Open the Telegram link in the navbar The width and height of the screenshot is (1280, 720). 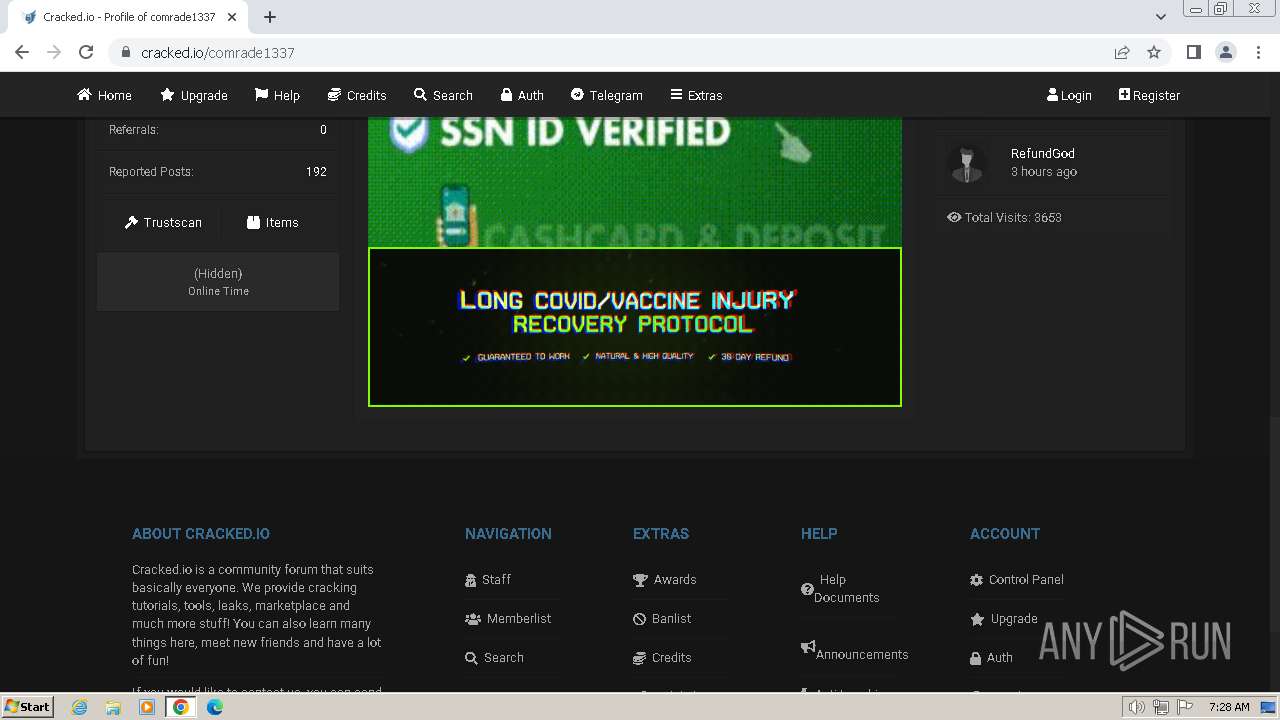tap(607, 95)
